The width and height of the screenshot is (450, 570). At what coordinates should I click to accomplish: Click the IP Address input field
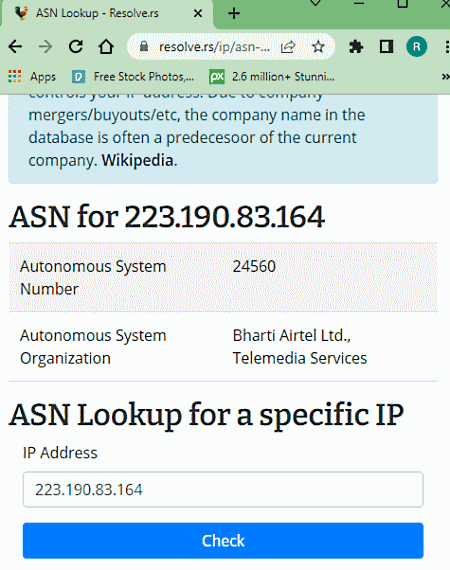pyautogui.click(x=223, y=489)
